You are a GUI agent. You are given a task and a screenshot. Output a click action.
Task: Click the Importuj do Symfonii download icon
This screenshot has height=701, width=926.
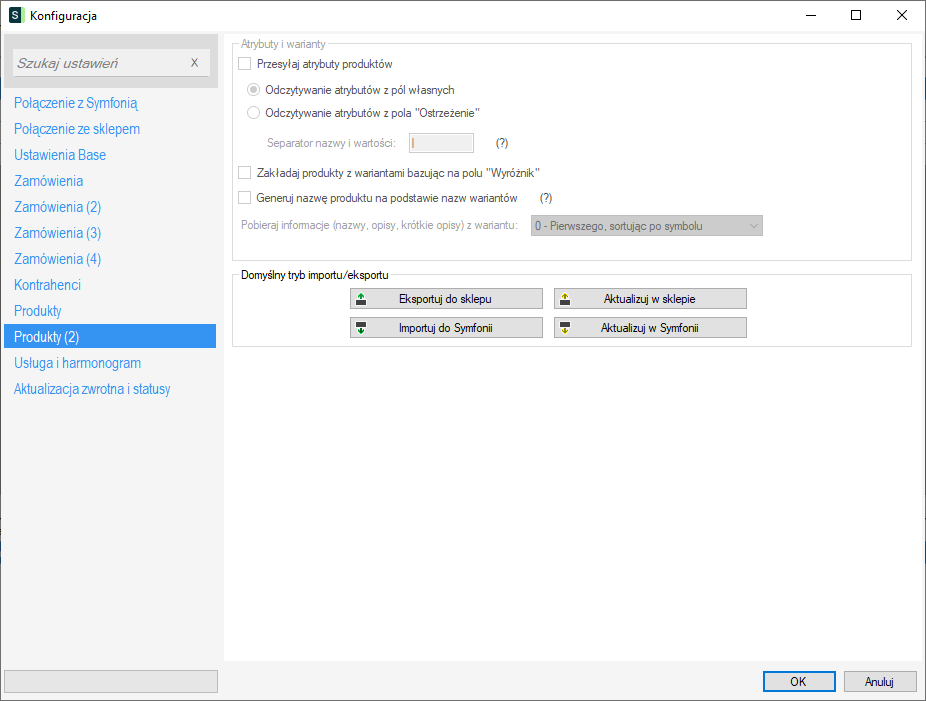point(361,328)
